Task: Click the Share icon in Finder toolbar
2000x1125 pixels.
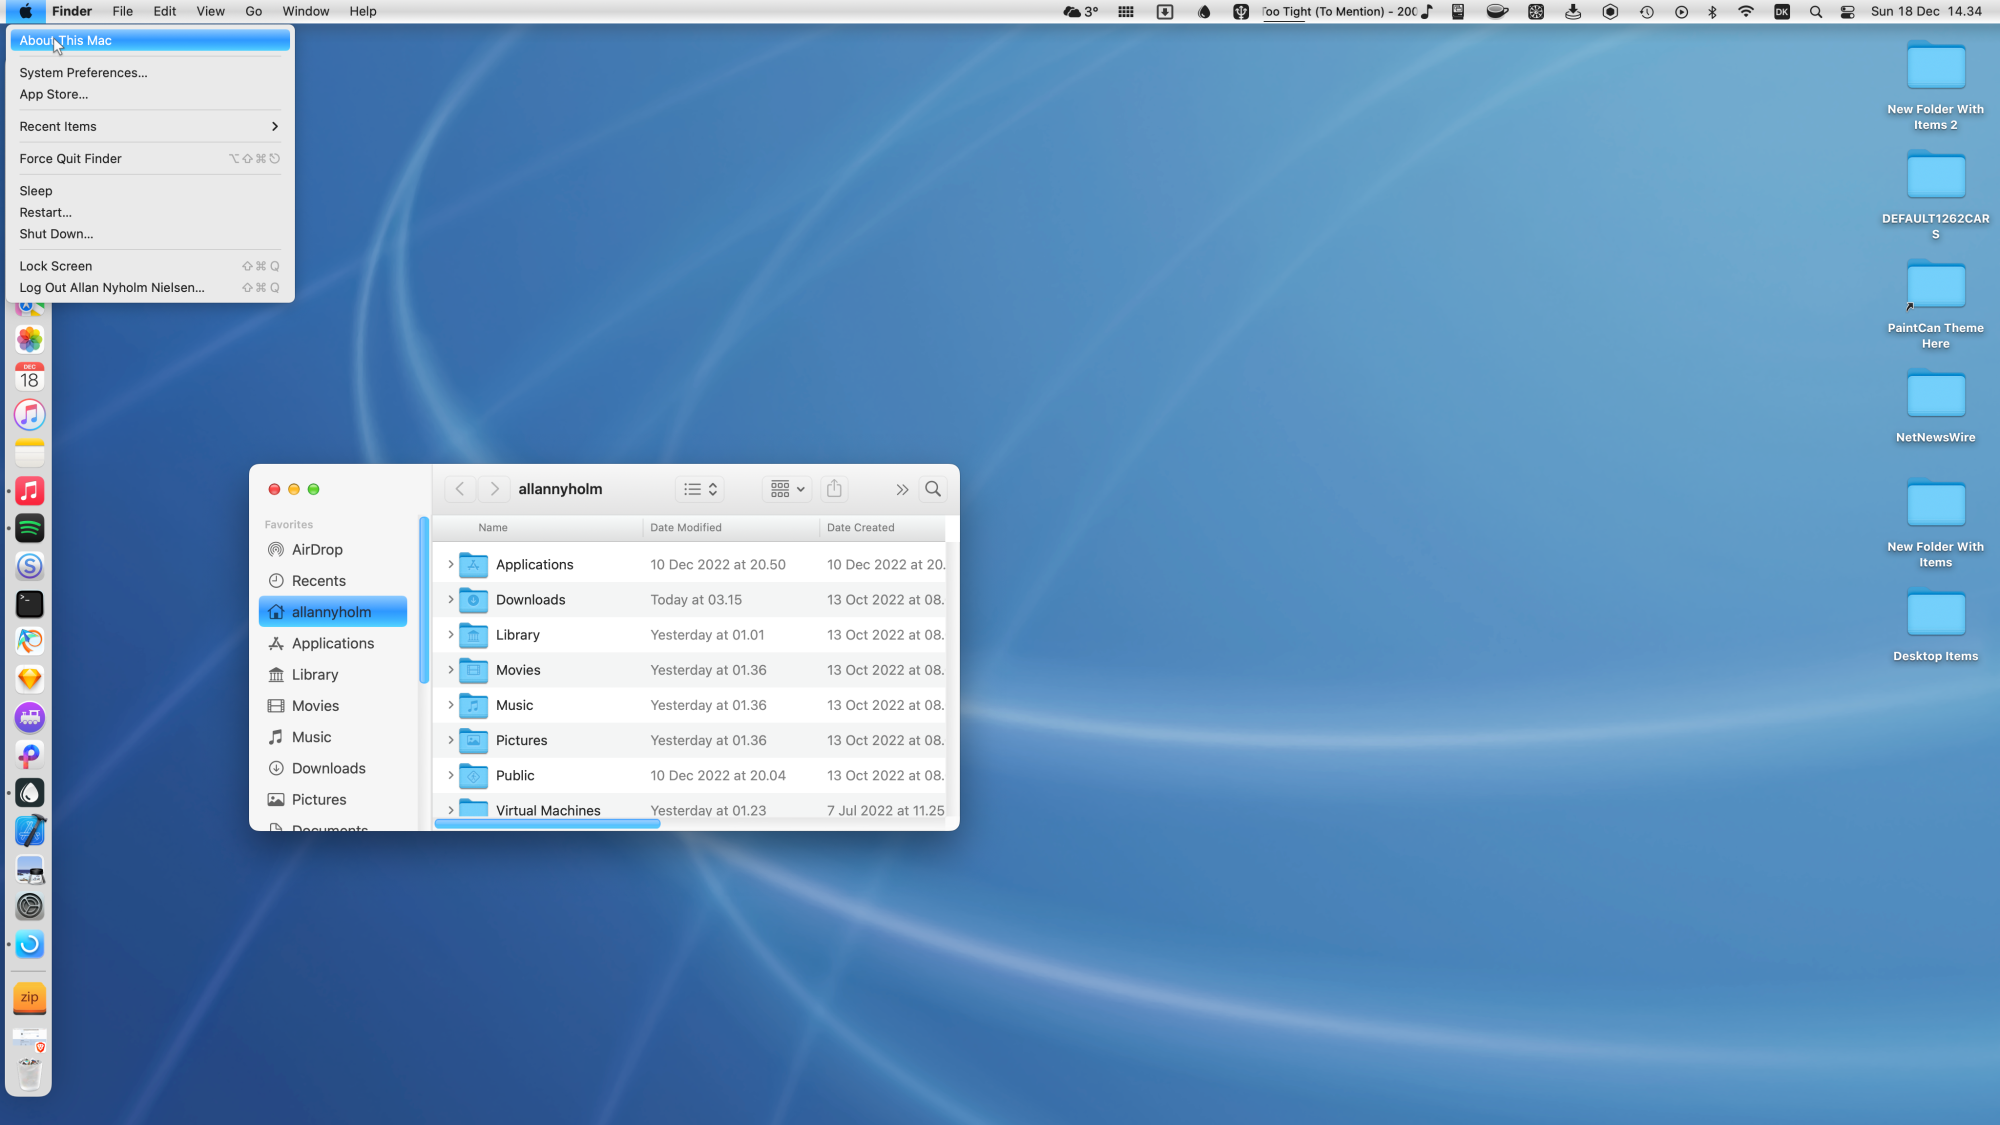Action: tap(834, 489)
